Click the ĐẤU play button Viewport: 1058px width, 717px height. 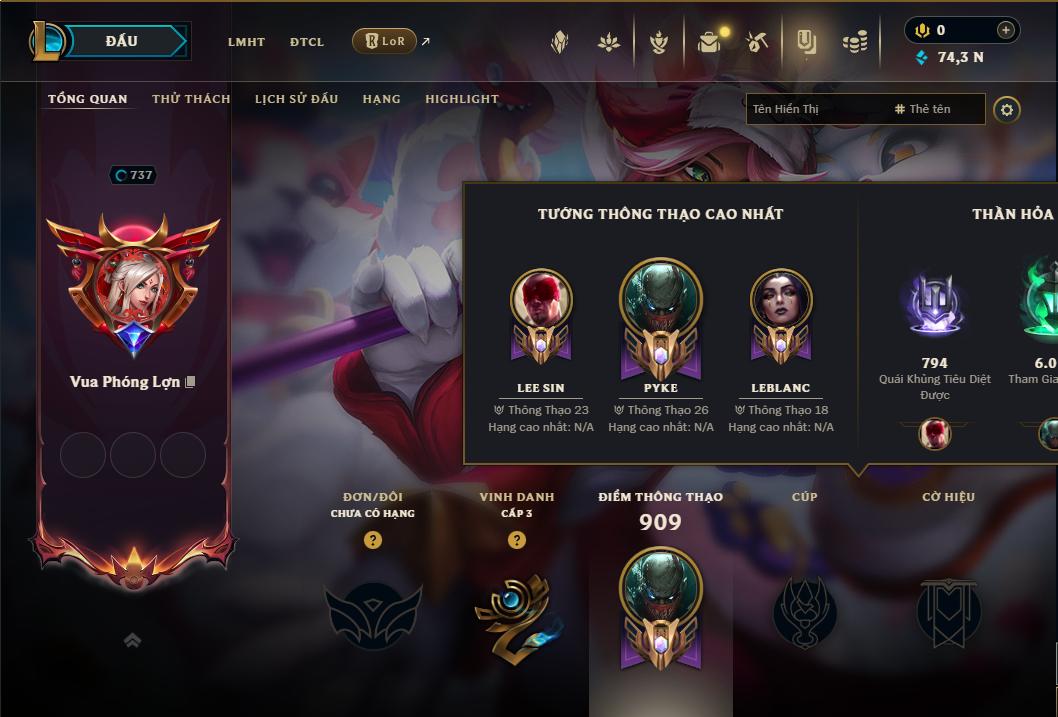(121, 41)
